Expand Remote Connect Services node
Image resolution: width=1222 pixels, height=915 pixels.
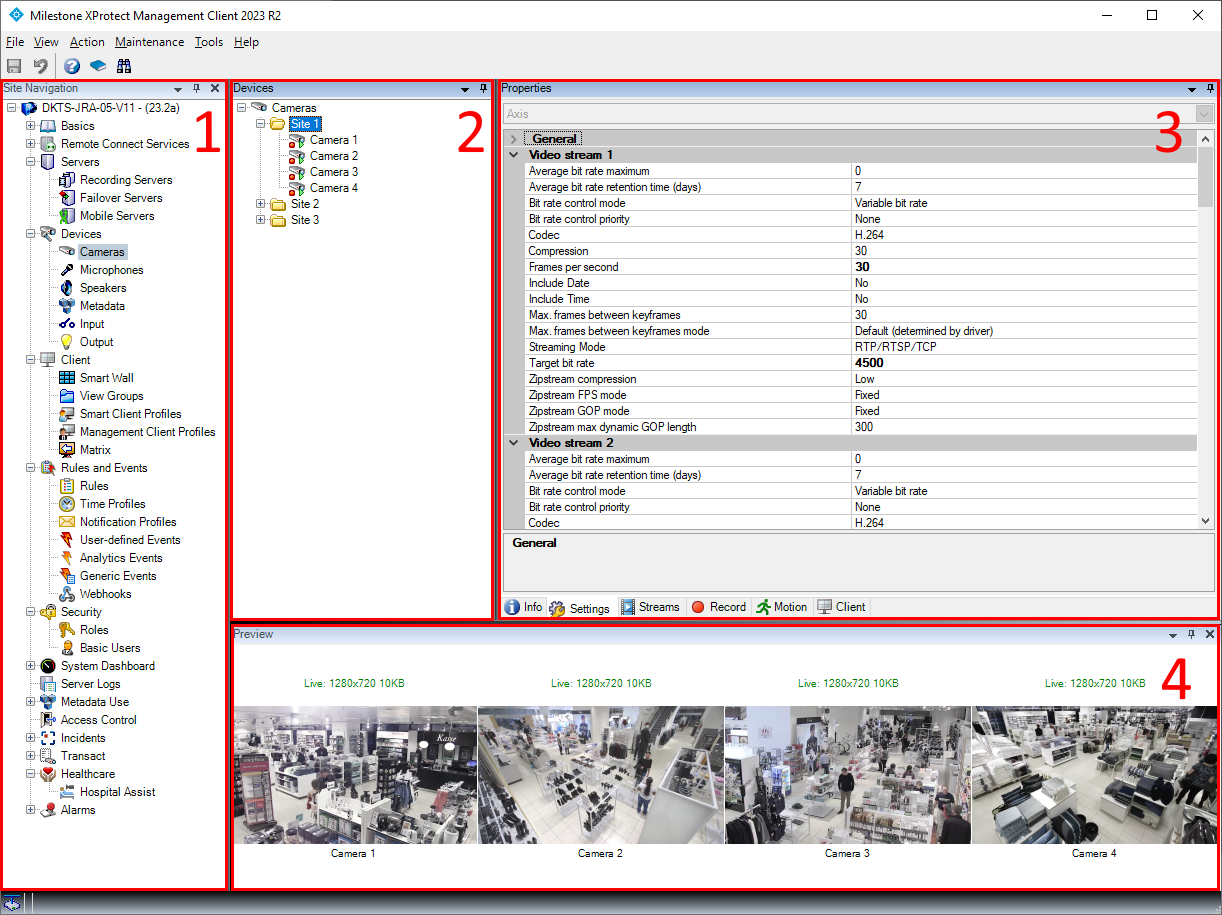pos(30,143)
